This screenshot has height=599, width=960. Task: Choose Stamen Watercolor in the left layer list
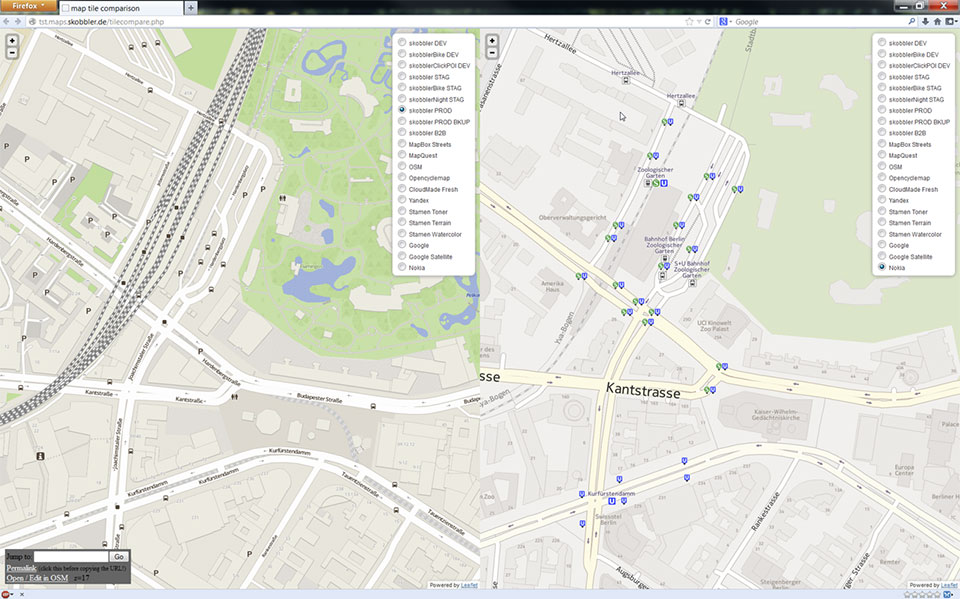pyautogui.click(x=402, y=234)
